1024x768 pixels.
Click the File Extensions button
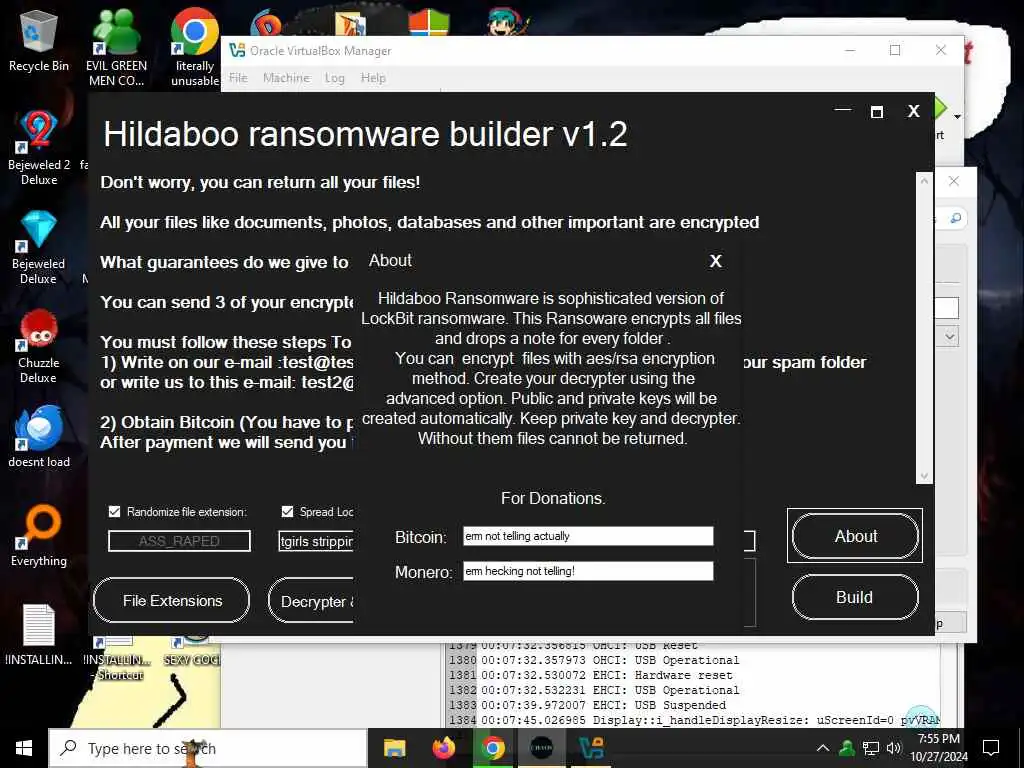point(172,600)
